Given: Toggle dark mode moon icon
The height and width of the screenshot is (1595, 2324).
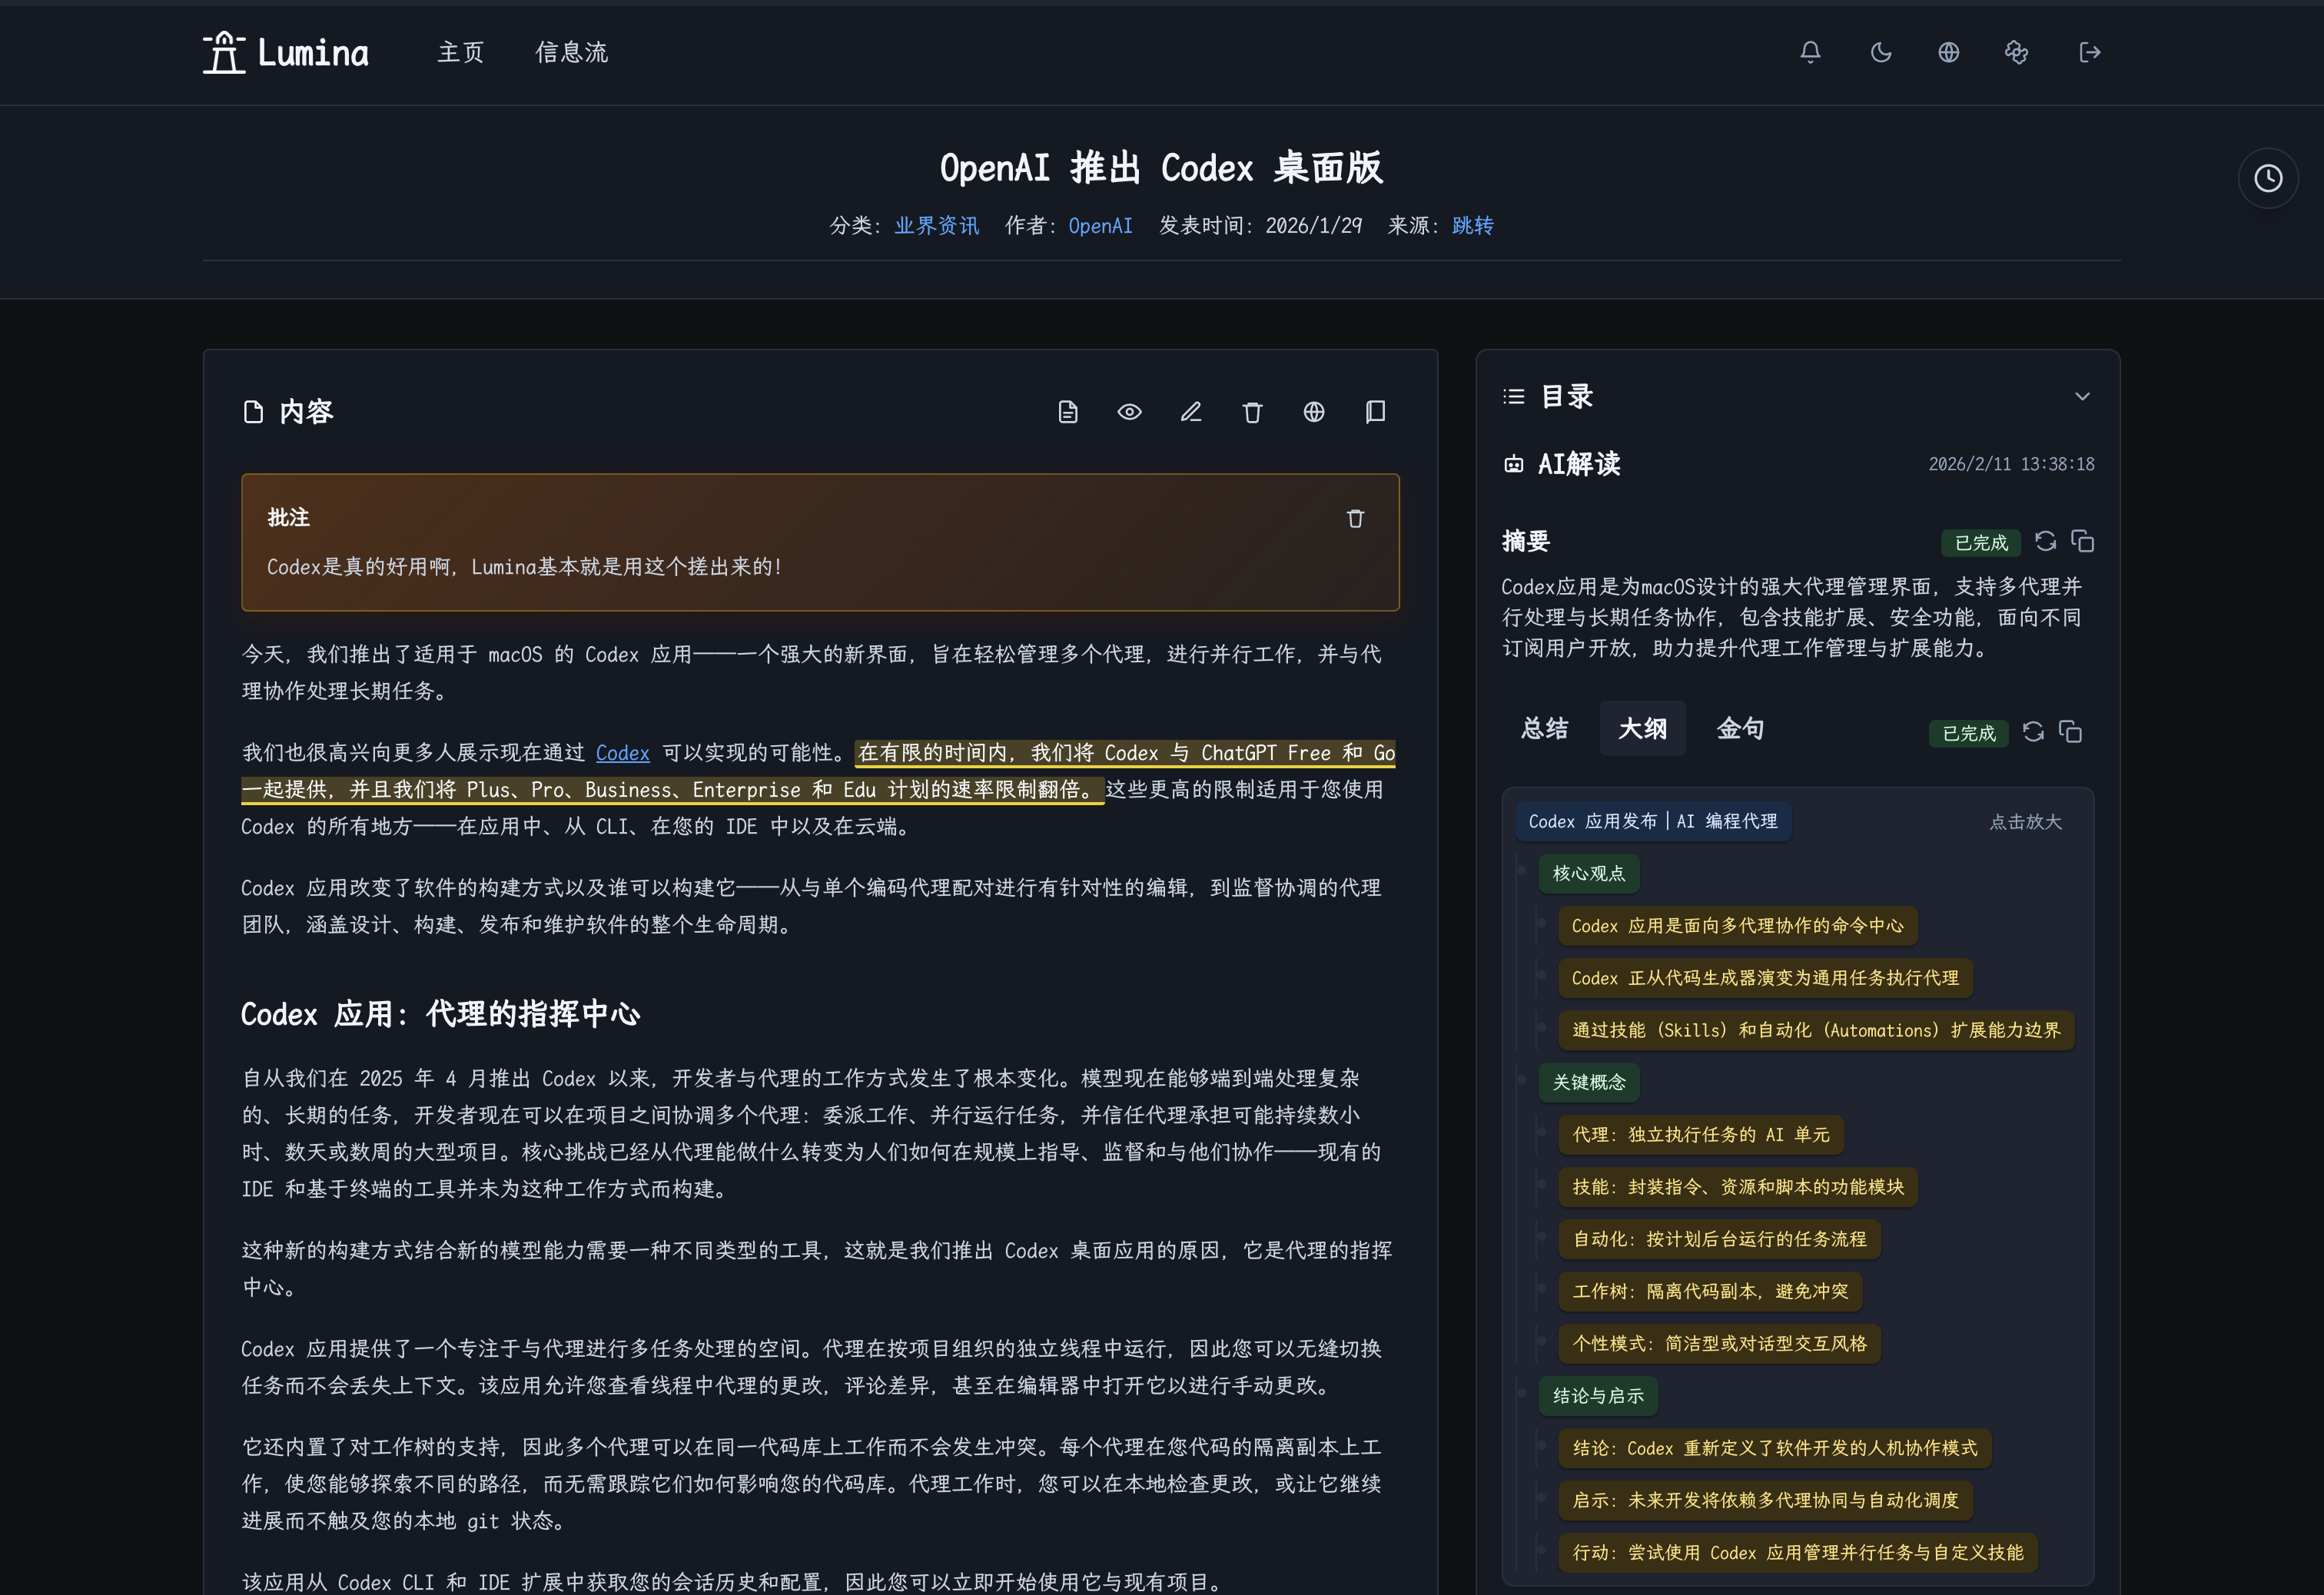Looking at the screenshot, I should [1880, 52].
